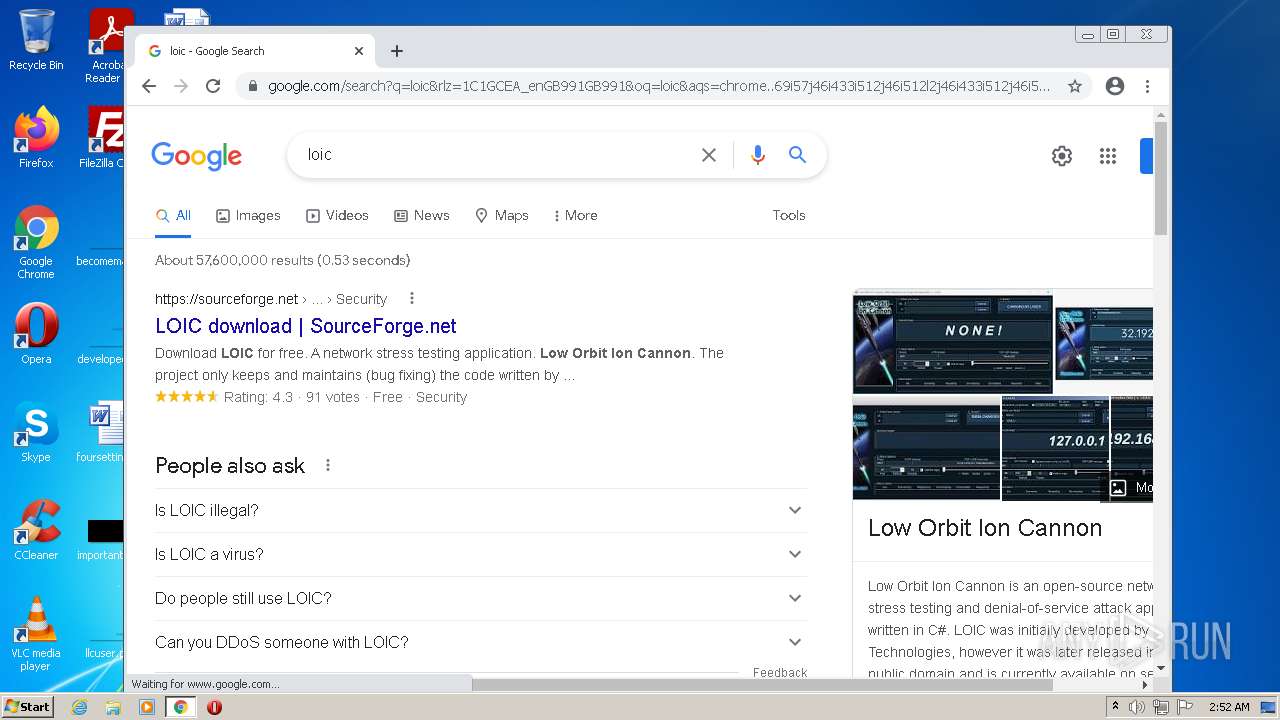This screenshot has width=1280, height=720.
Task: Open the FileZilla desktop shortcut
Action: tap(102, 138)
